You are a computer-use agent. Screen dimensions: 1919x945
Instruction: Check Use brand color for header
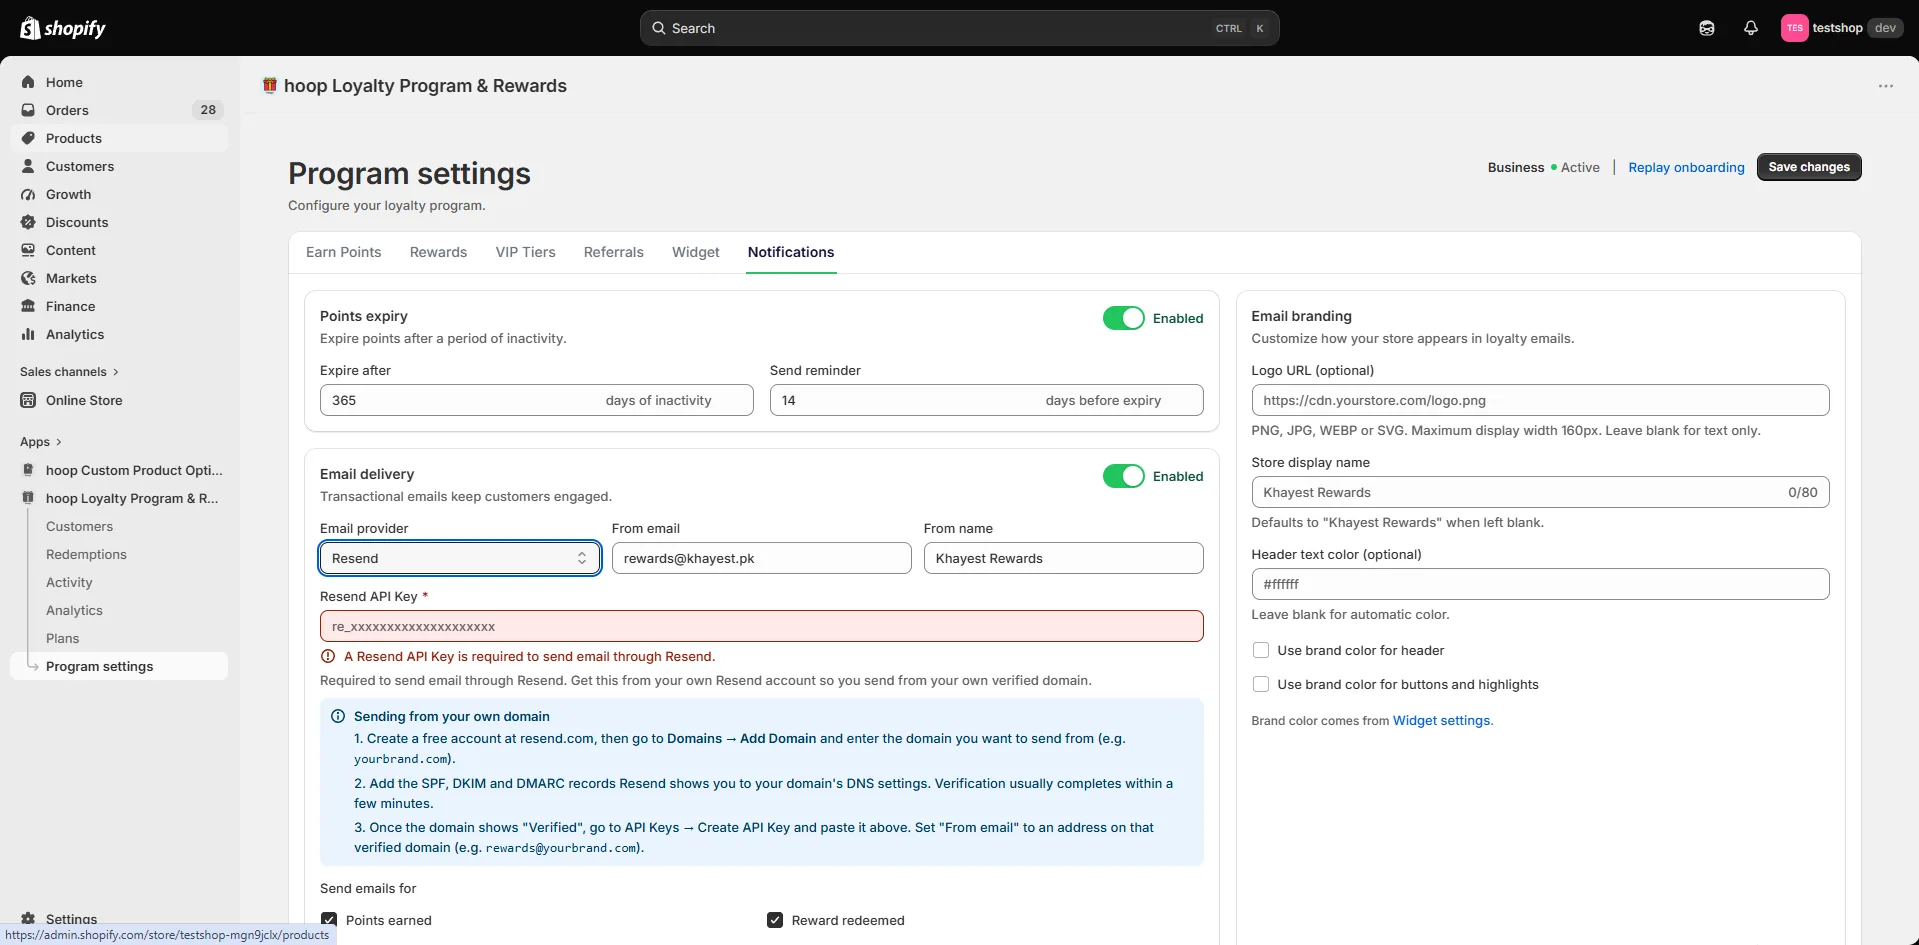click(x=1261, y=650)
